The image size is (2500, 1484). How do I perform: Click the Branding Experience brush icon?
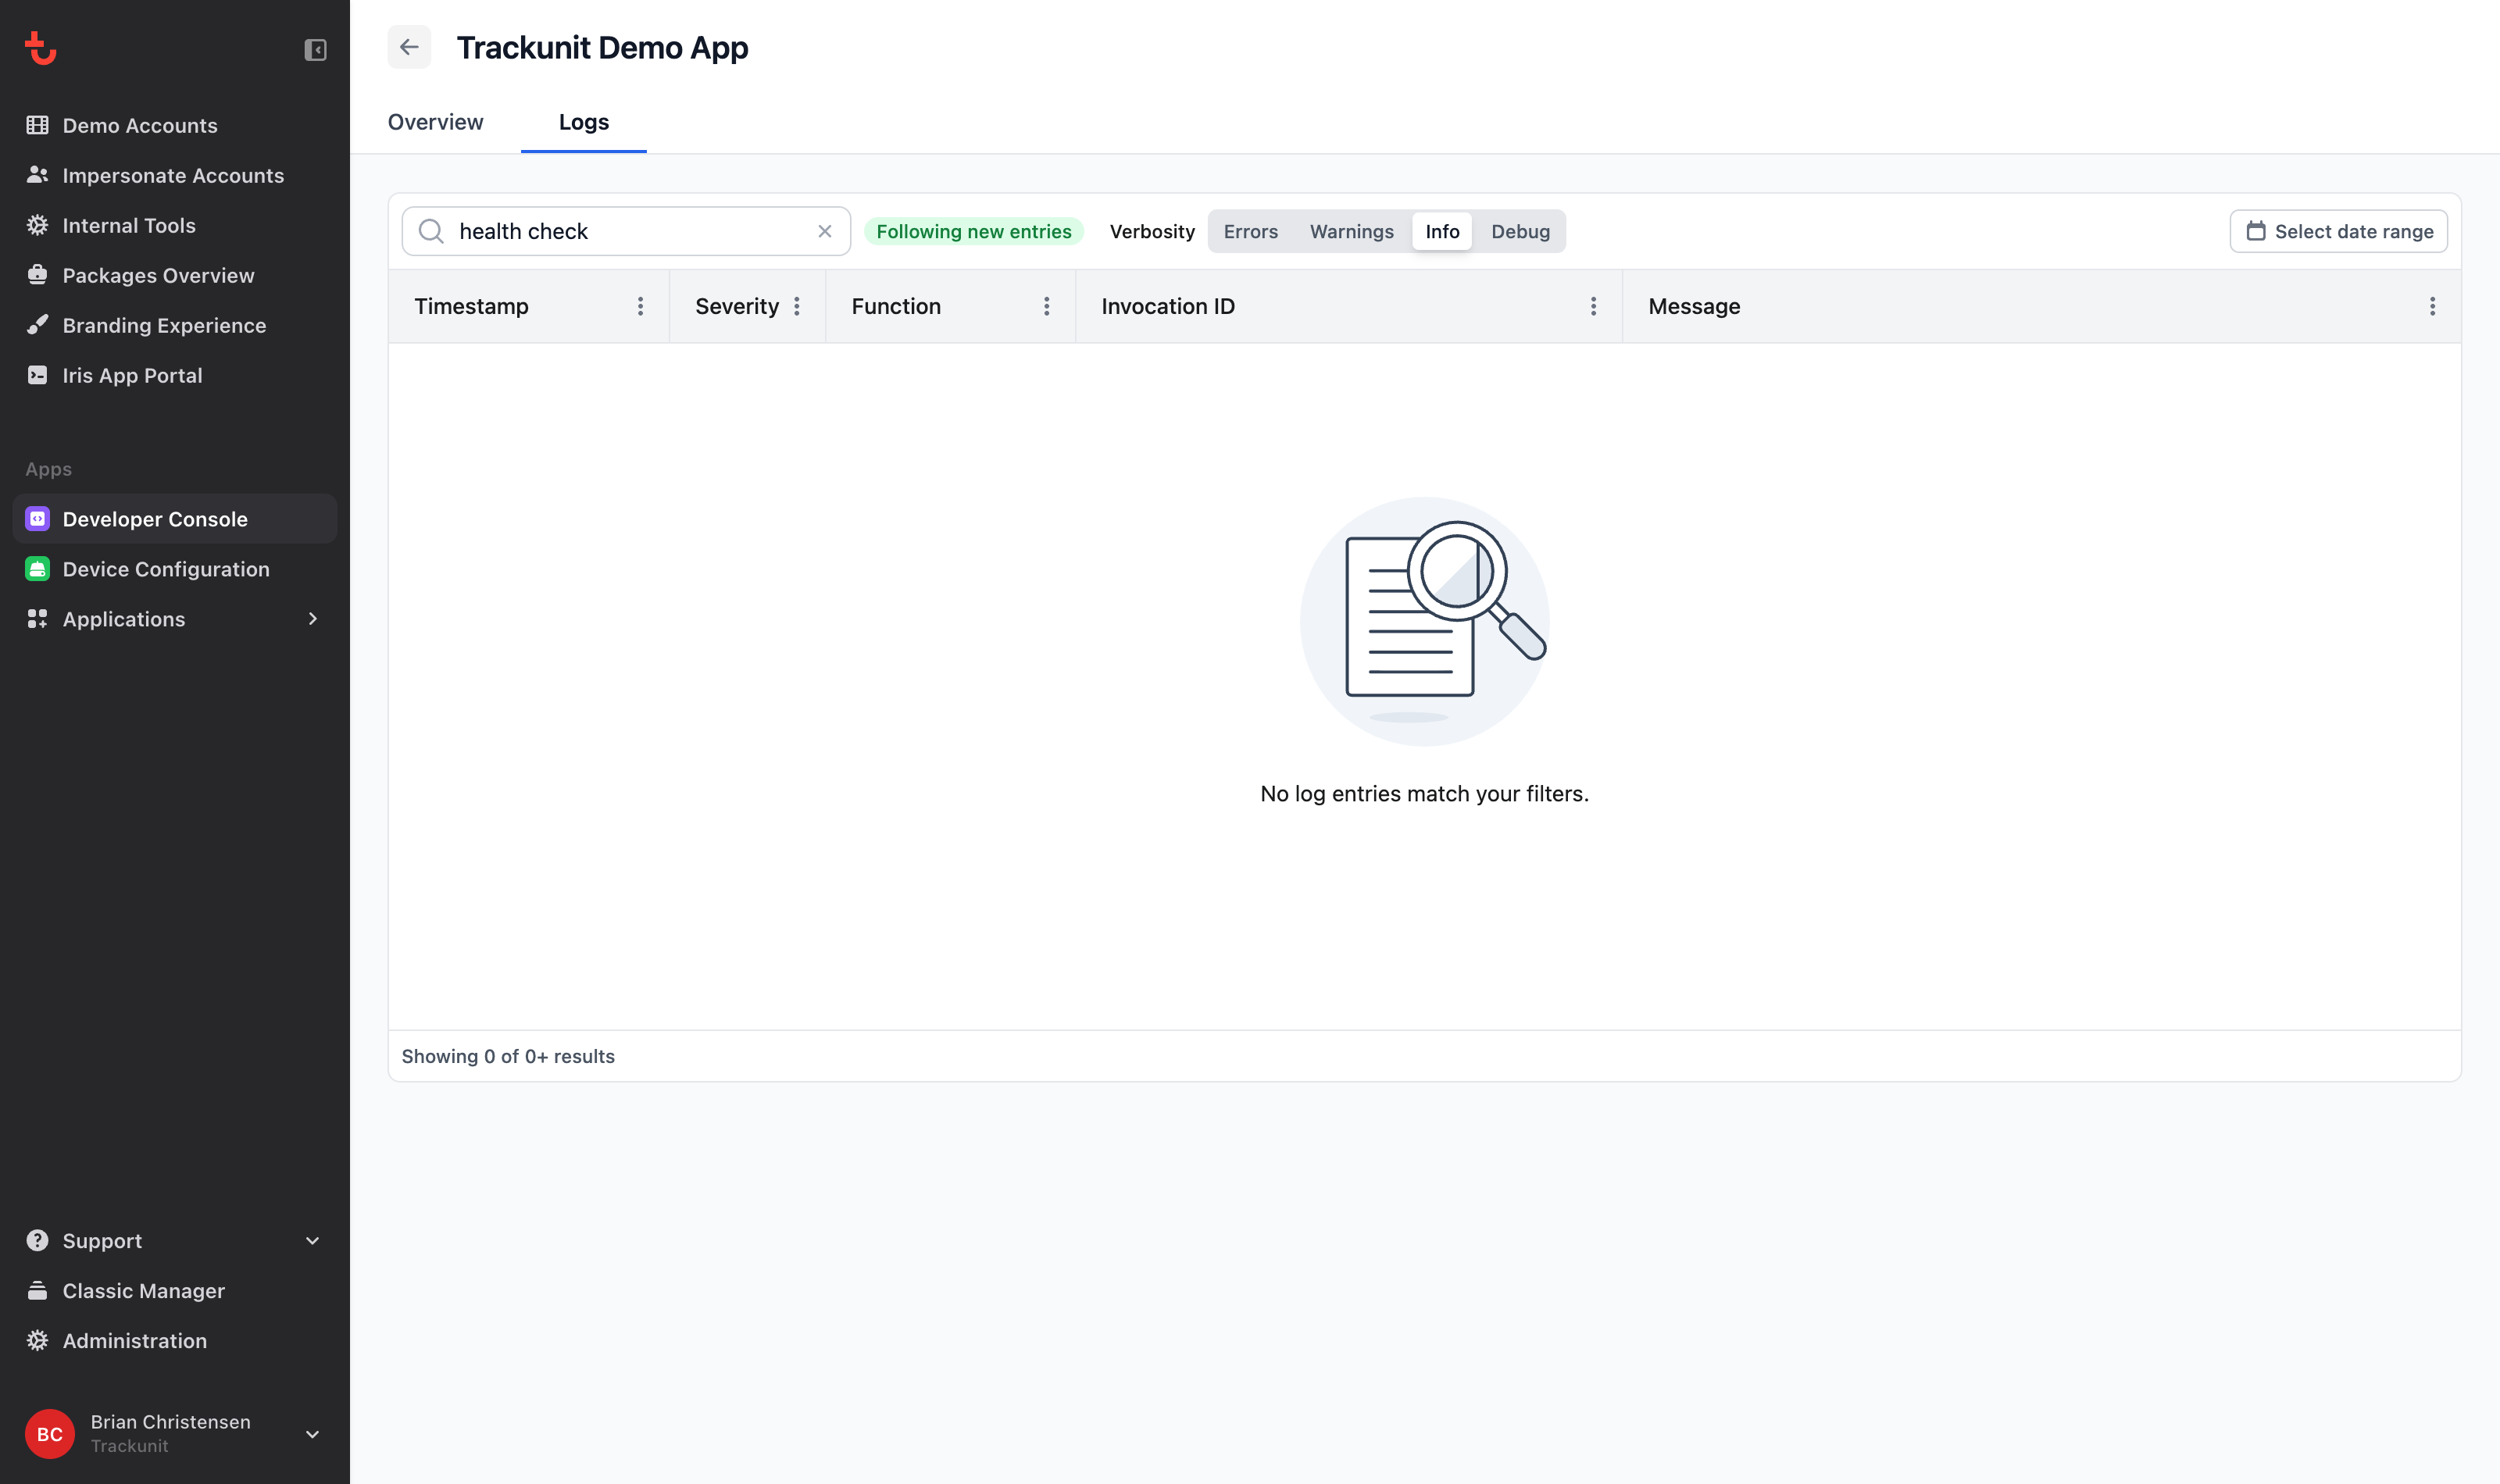37,325
